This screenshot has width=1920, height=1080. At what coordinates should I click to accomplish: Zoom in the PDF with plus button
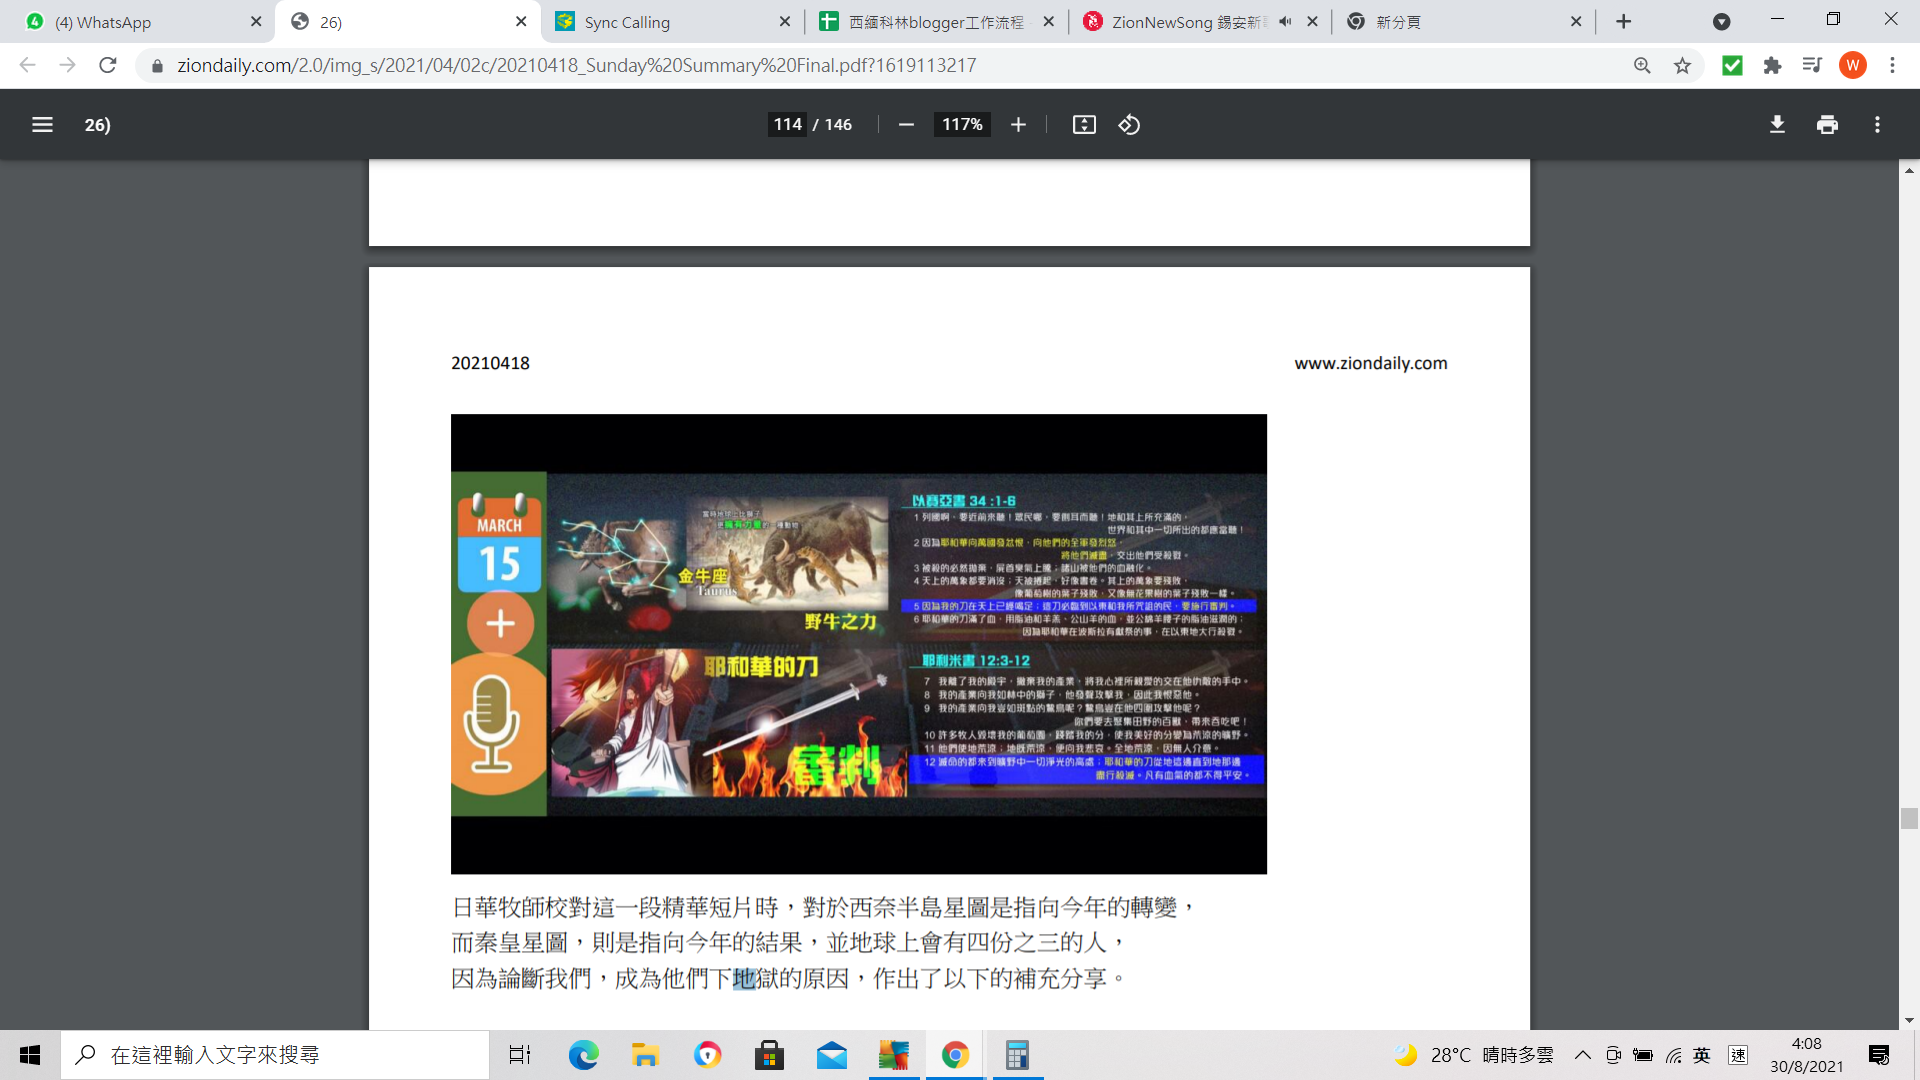pyautogui.click(x=1018, y=125)
